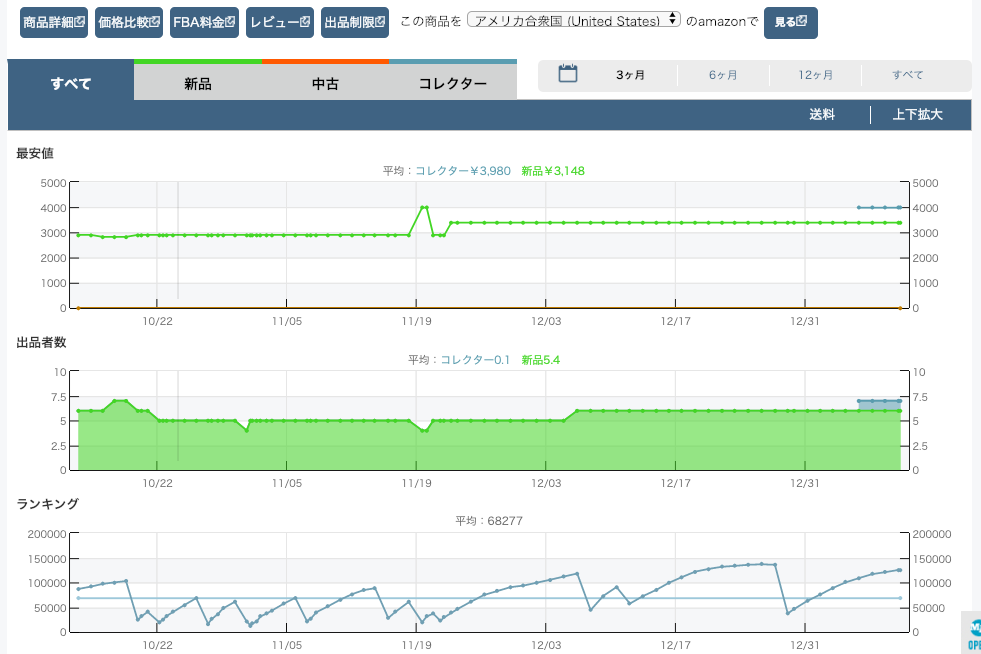Select the 3ヶ月 time range
This screenshot has width=981, height=654.
630,75
